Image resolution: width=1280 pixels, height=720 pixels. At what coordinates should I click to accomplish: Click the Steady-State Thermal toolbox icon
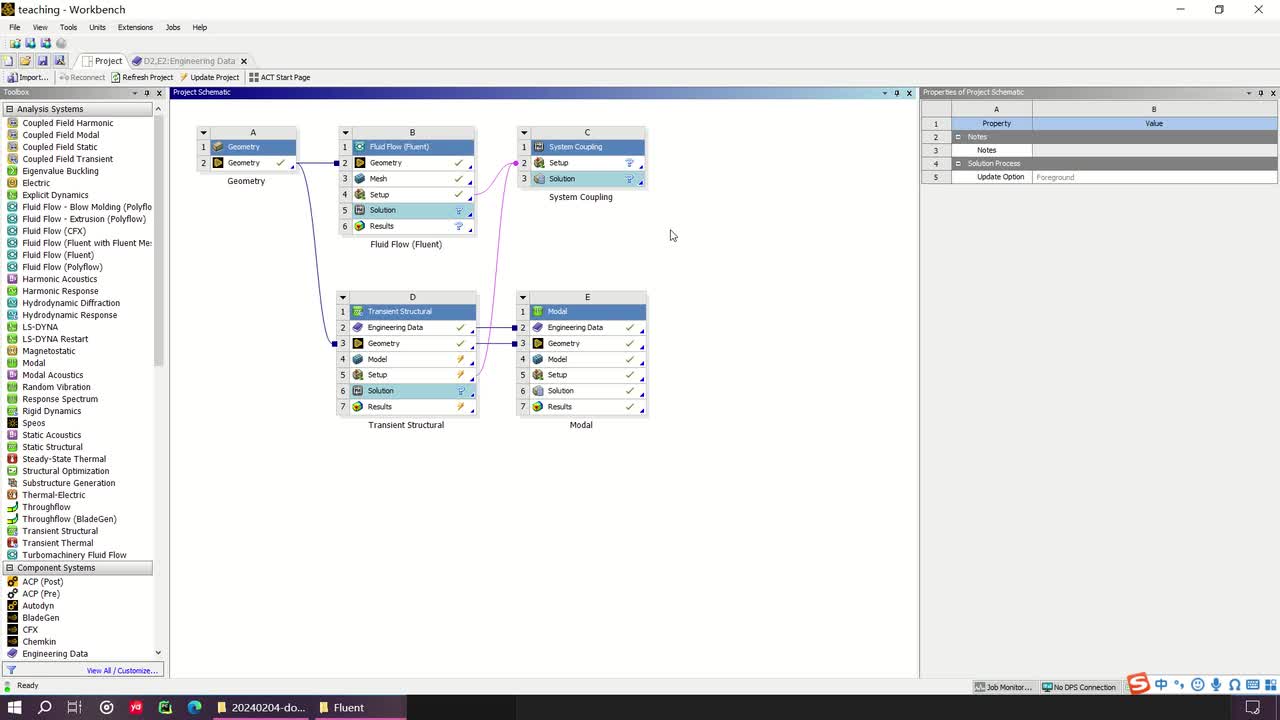point(12,459)
